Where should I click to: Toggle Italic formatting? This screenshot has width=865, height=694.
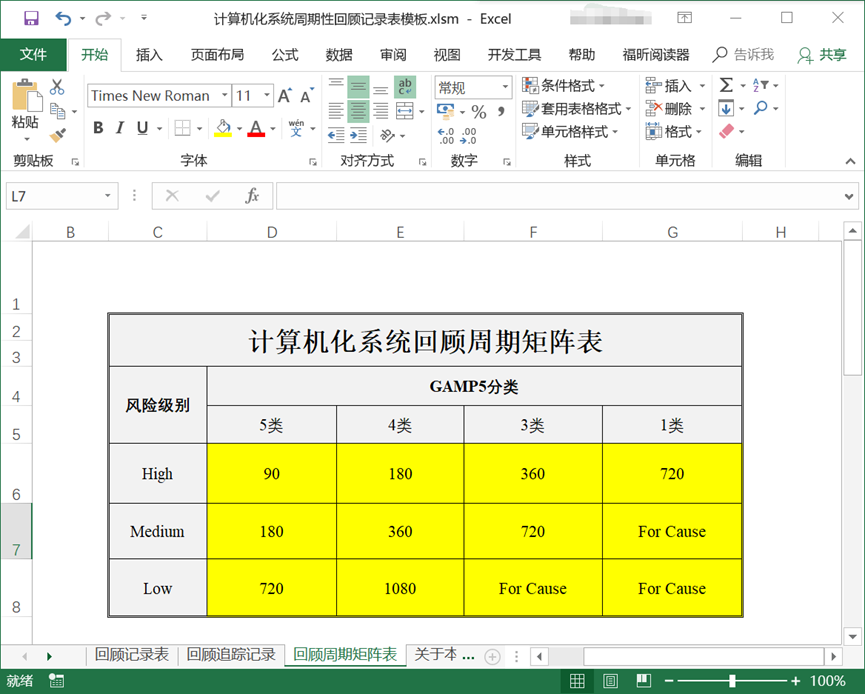click(x=121, y=128)
